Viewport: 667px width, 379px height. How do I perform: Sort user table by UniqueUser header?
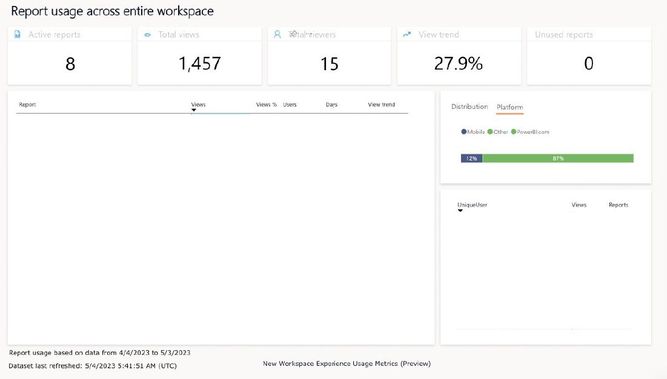[x=472, y=205]
